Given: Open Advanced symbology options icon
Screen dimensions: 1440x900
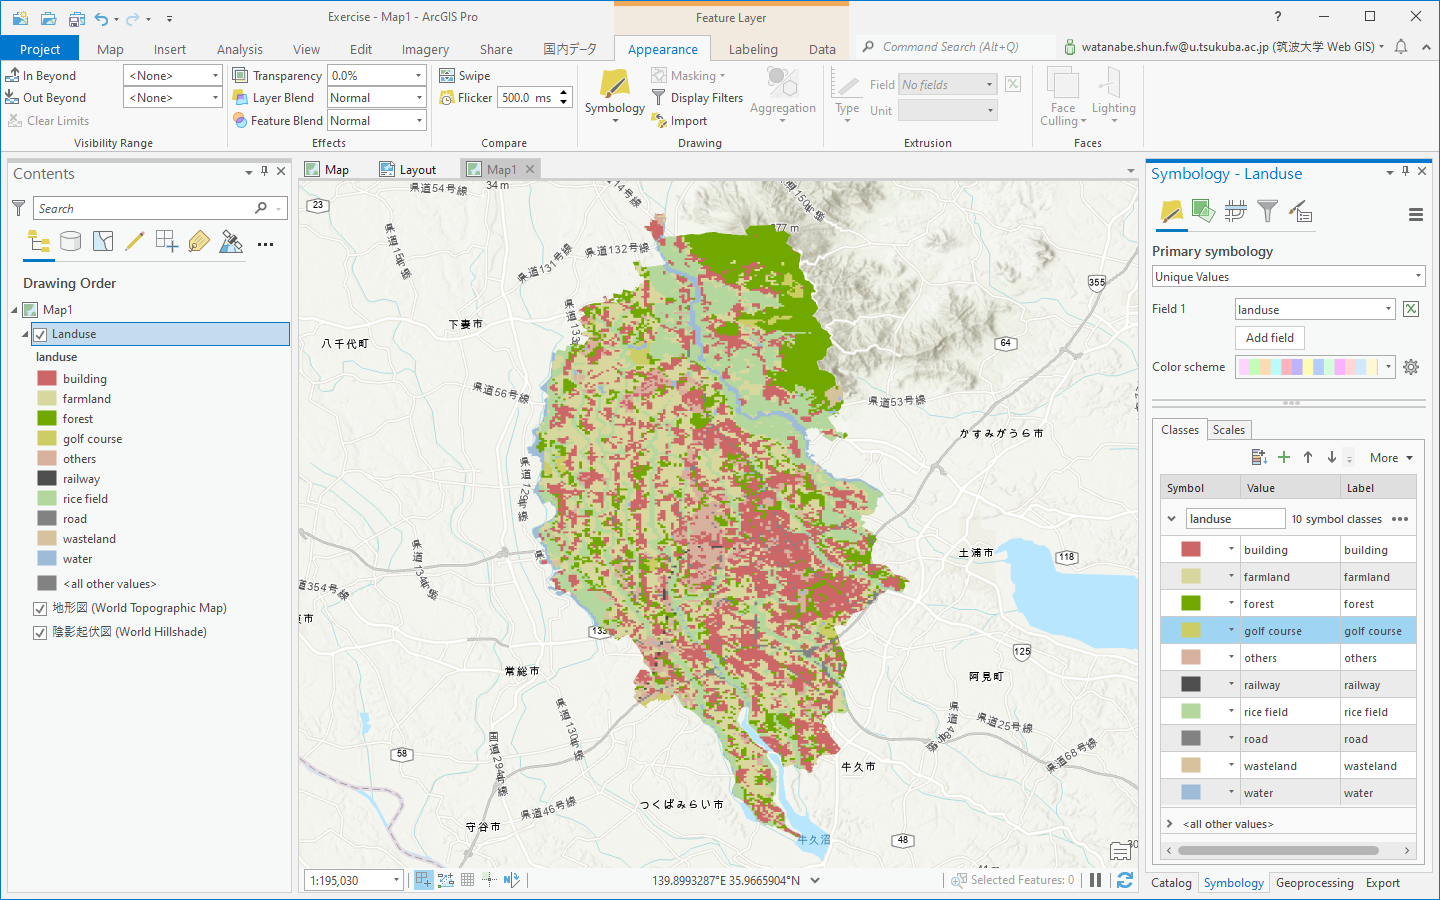Looking at the screenshot, I should (1300, 211).
